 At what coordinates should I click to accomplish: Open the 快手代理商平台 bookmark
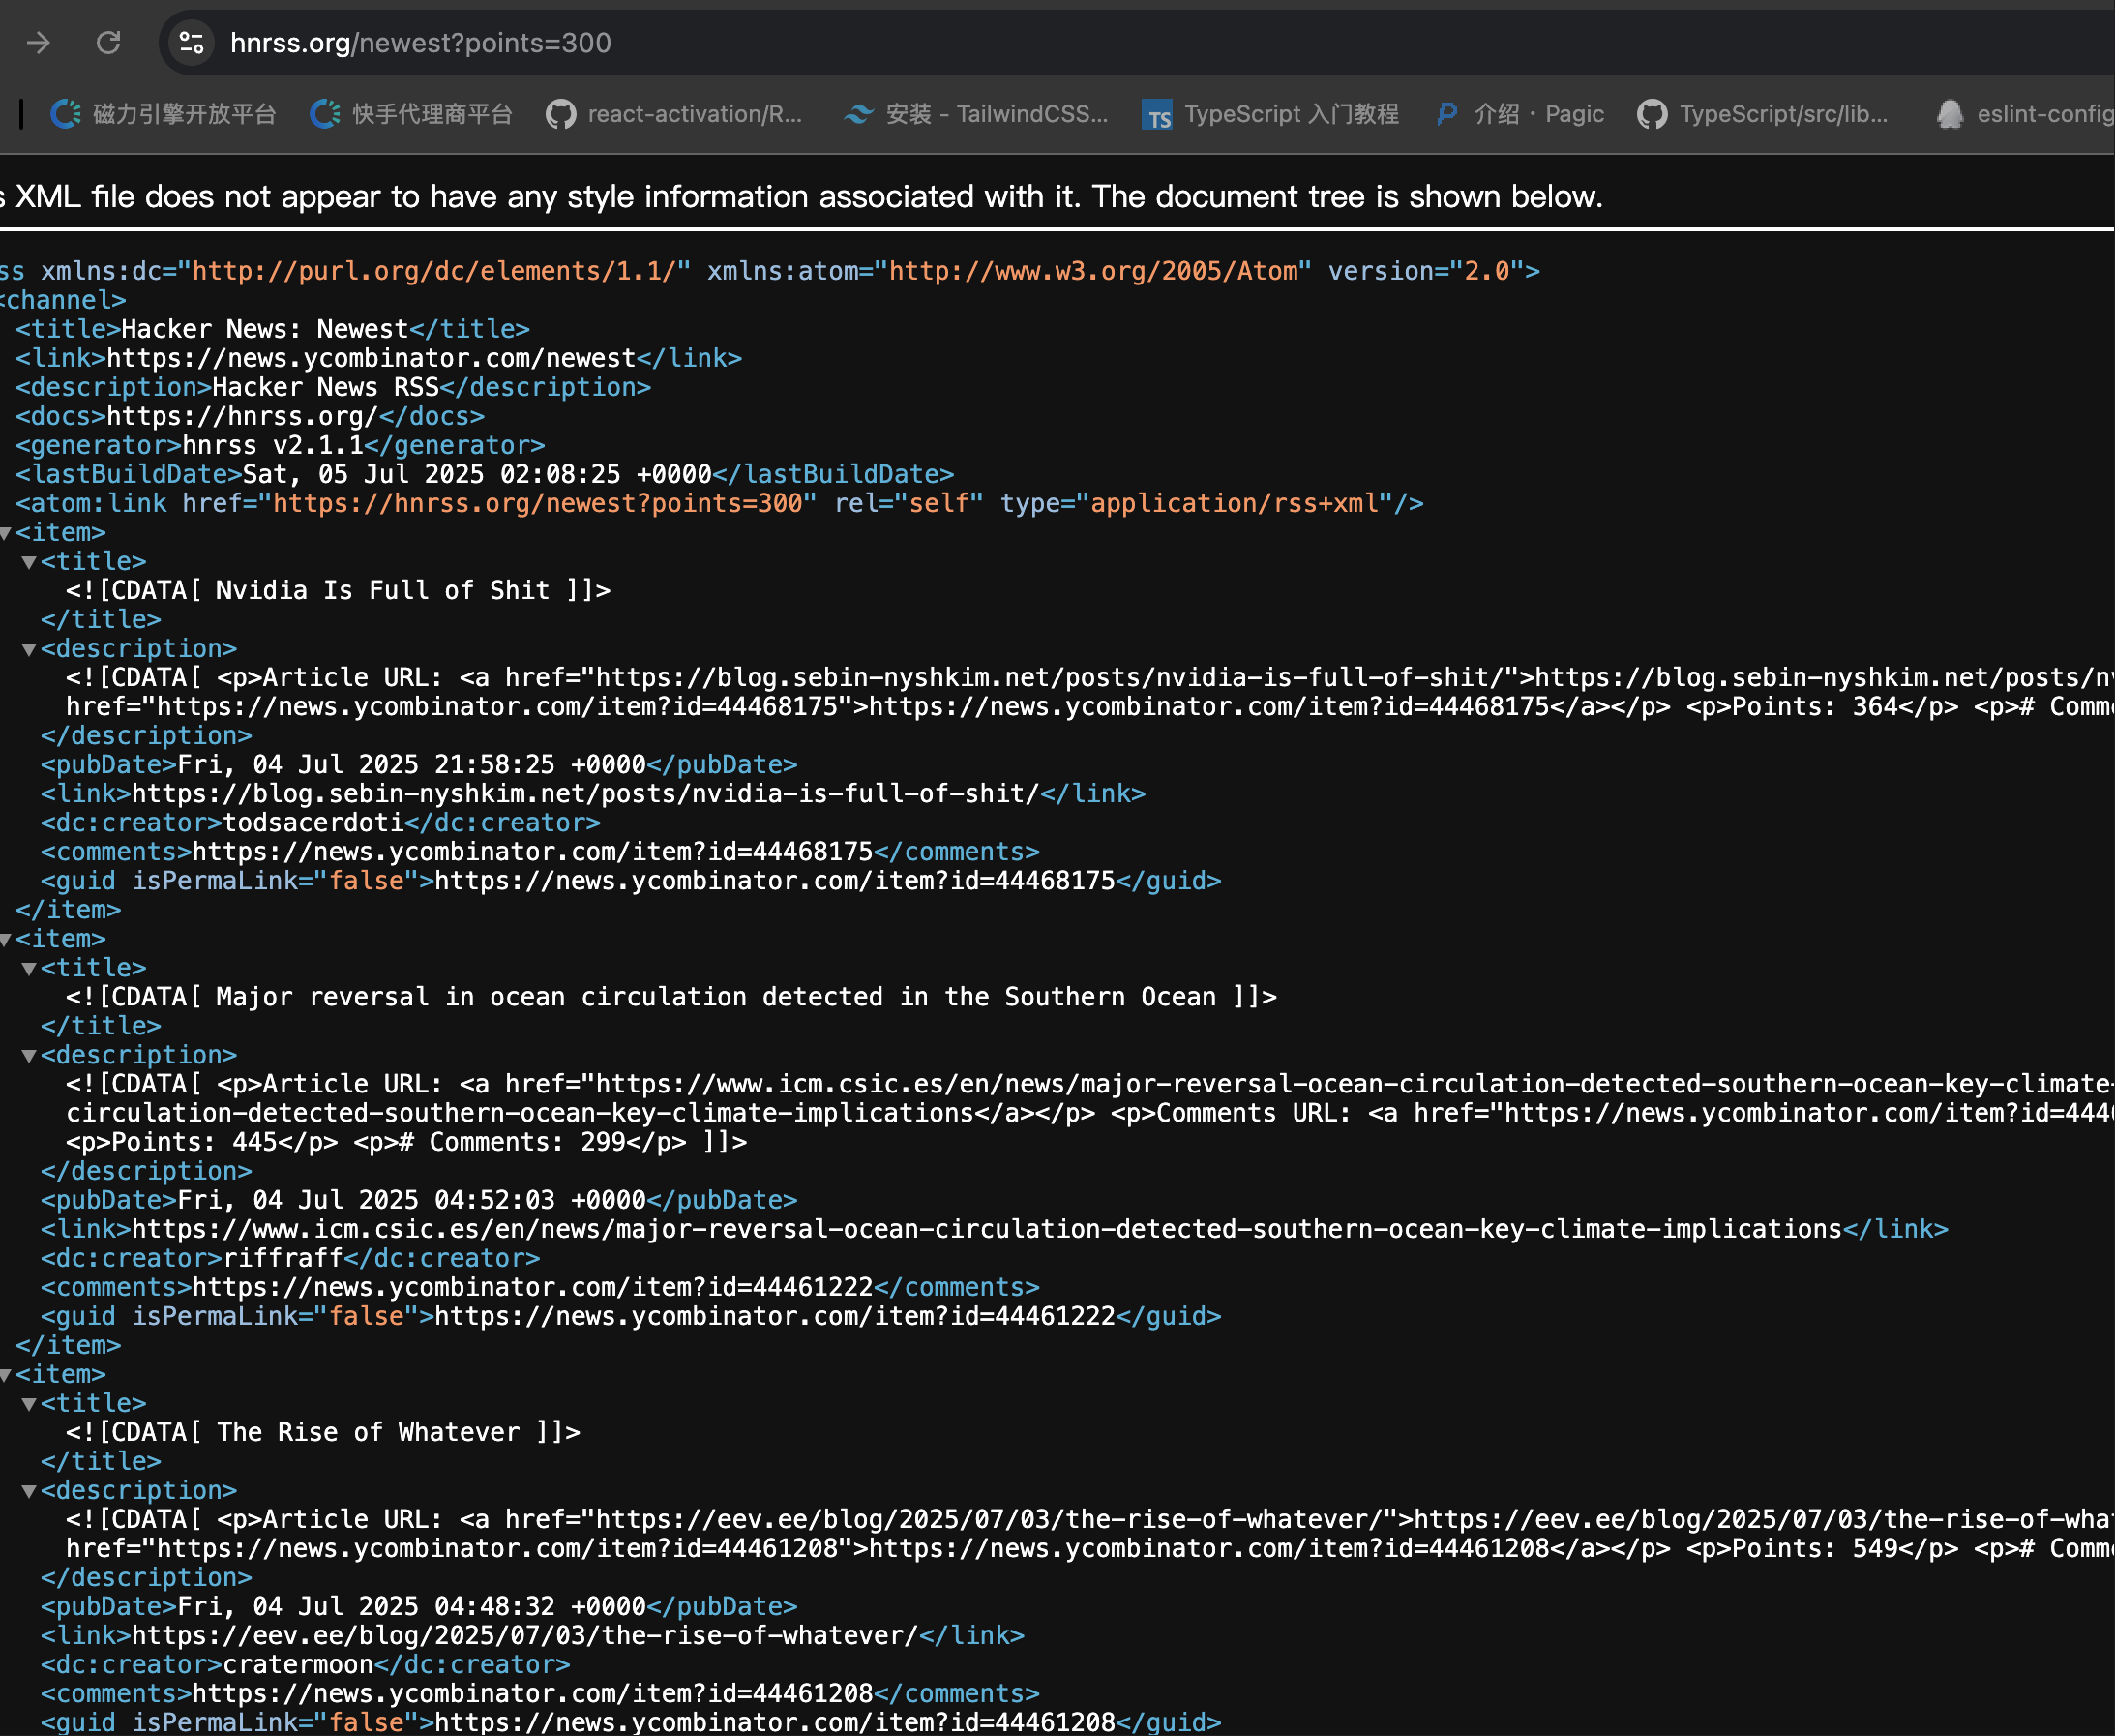click(x=412, y=115)
